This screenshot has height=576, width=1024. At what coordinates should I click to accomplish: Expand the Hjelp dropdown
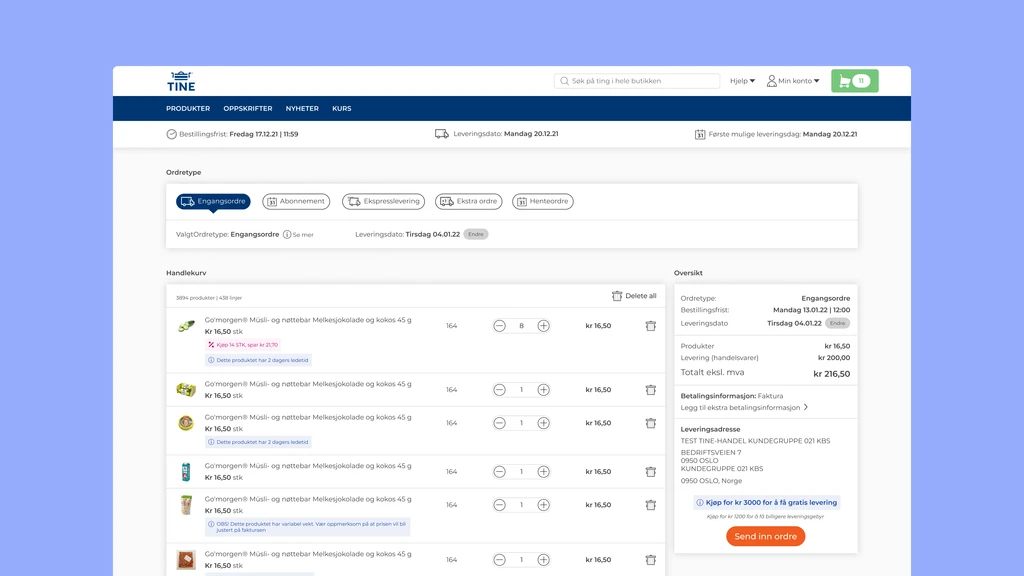coord(743,81)
